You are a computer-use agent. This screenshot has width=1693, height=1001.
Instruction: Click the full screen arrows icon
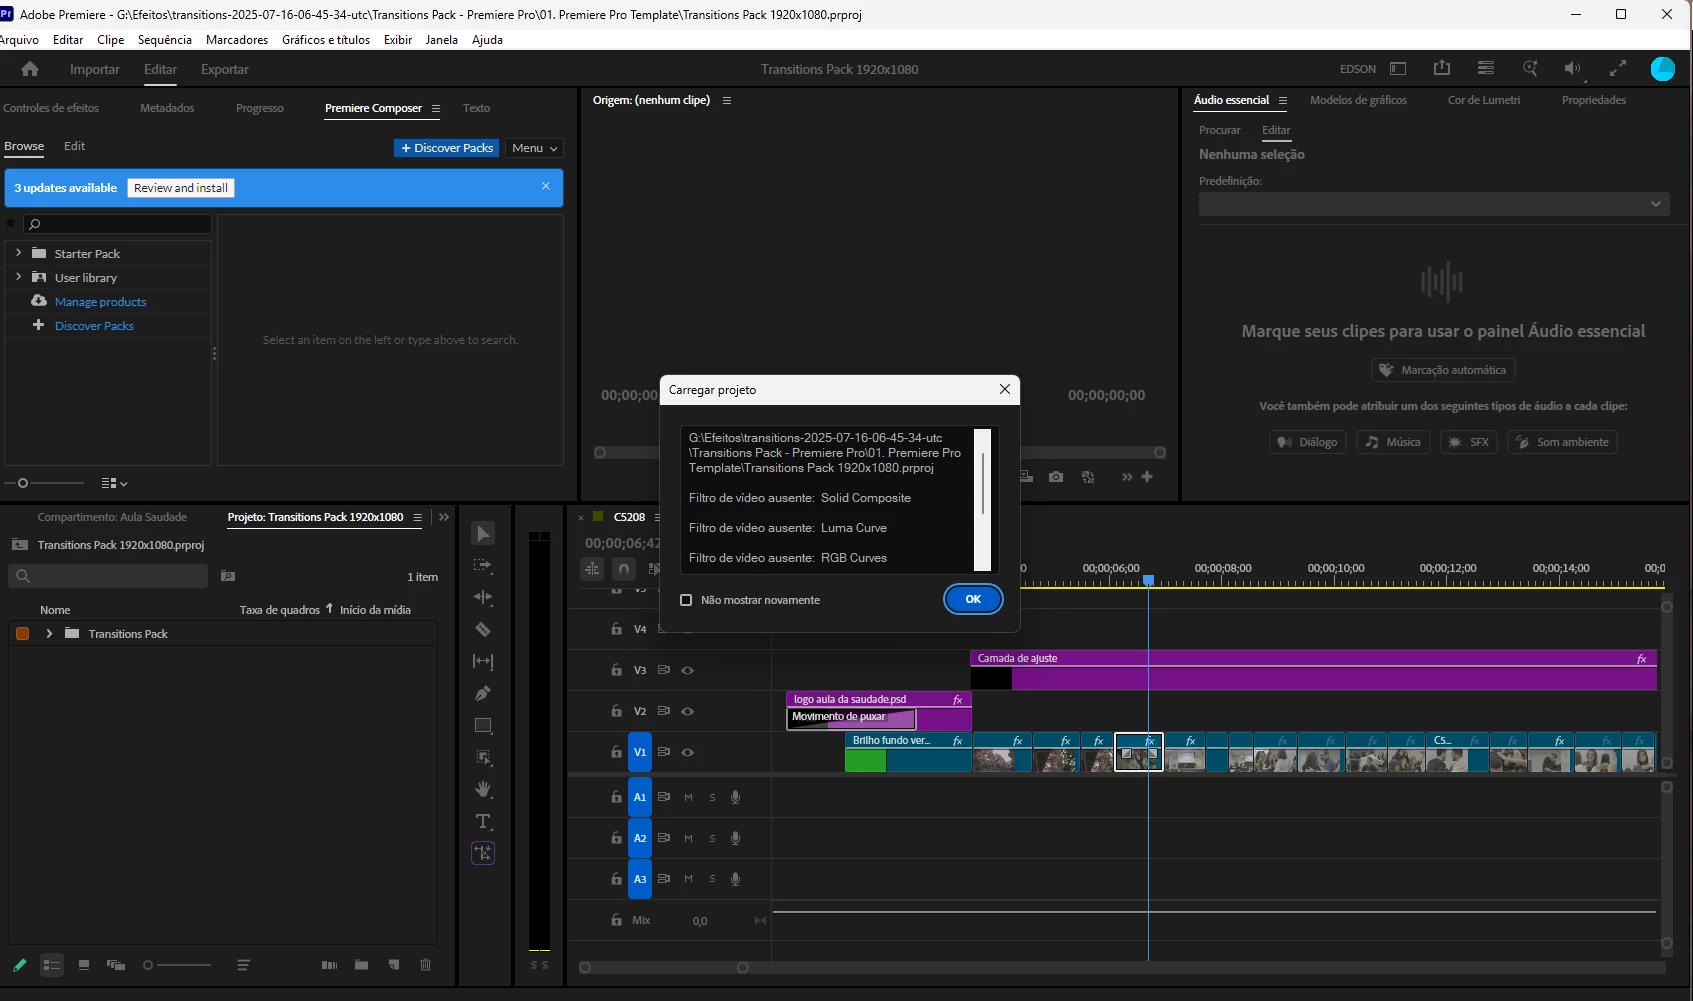click(1617, 68)
